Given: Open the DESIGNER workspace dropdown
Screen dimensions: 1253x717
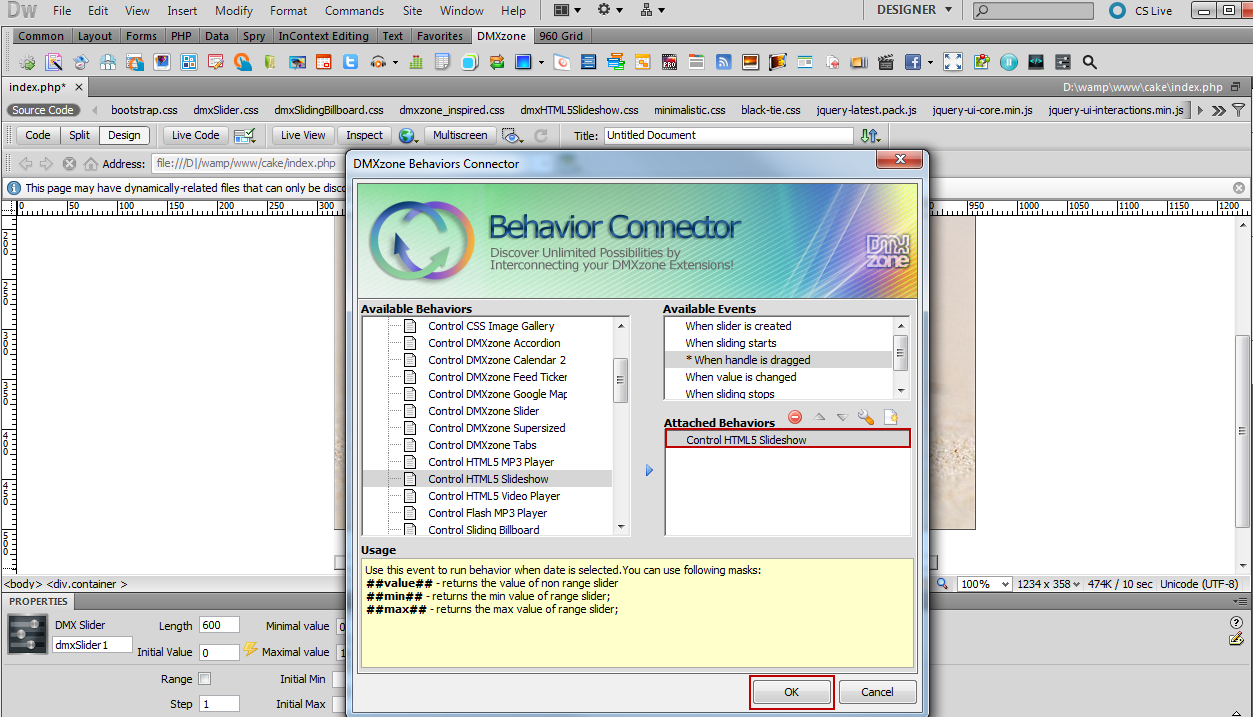Looking at the screenshot, I should (915, 10).
